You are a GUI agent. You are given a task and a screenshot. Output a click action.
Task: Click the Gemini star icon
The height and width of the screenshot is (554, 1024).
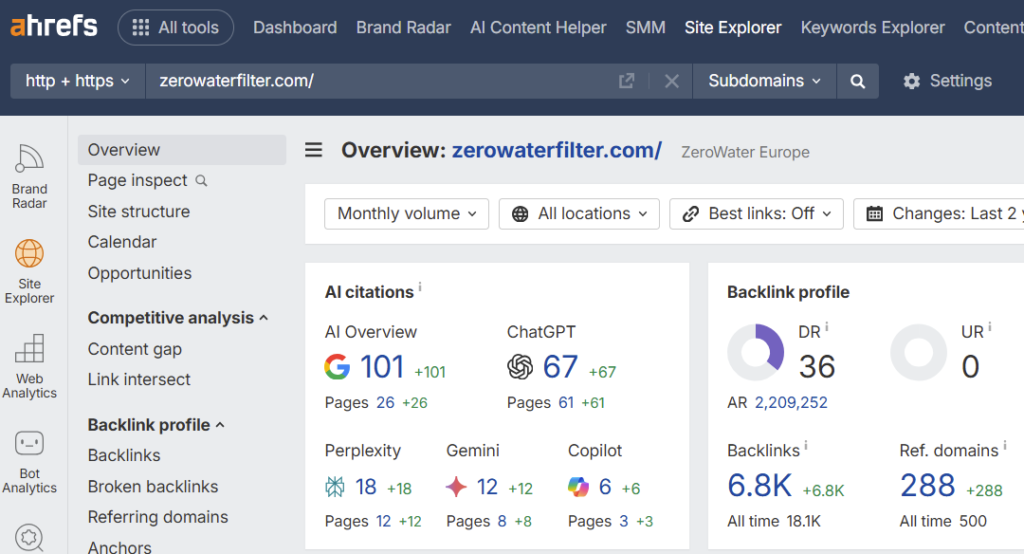456,487
